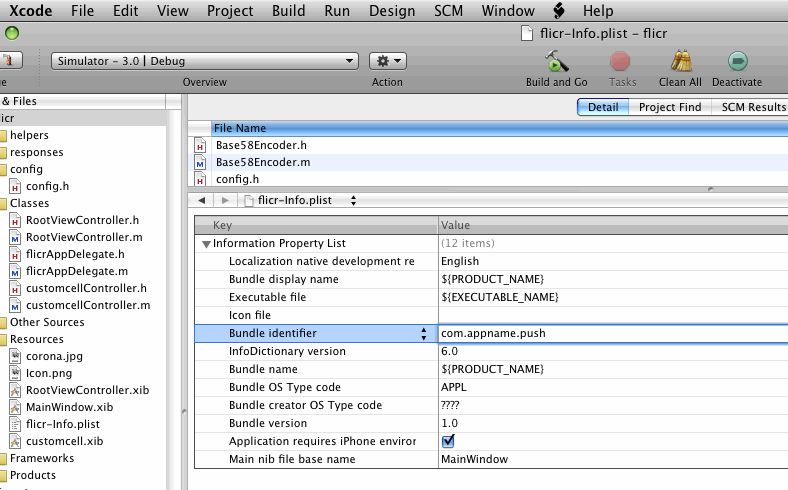788x490 pixels.
Task: Click the Clean All broom icon
Action: coord(681,61)
